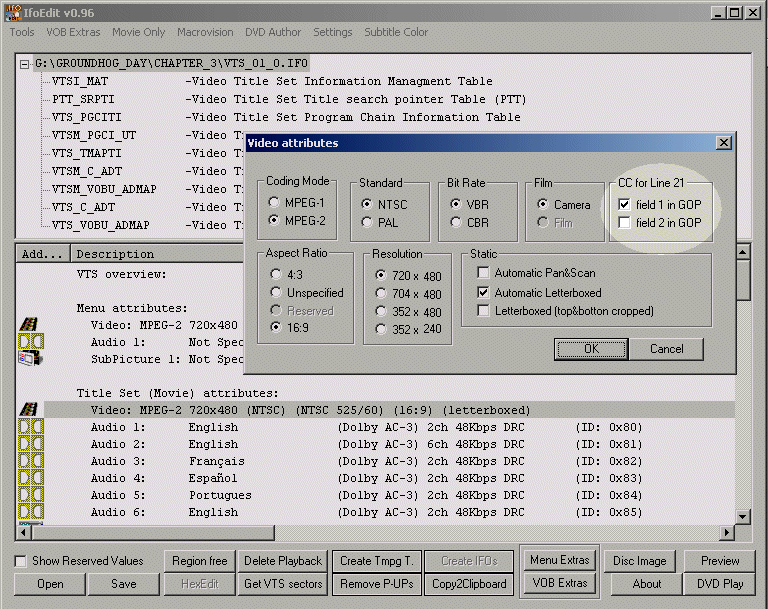Screen dimensions: 768x609
Task: Set aspect ratio to Unspecified
Action: (307, 292)
